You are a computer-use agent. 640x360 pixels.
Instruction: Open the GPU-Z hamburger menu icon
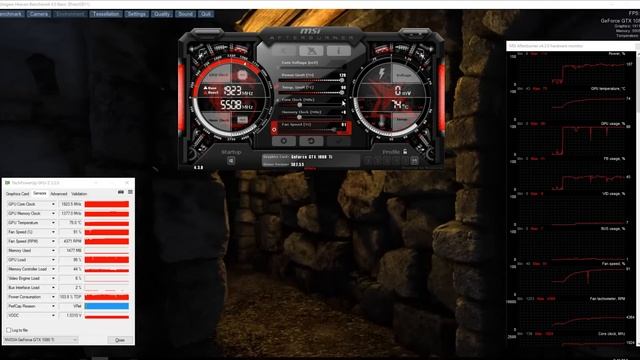(x=130, y=192)
